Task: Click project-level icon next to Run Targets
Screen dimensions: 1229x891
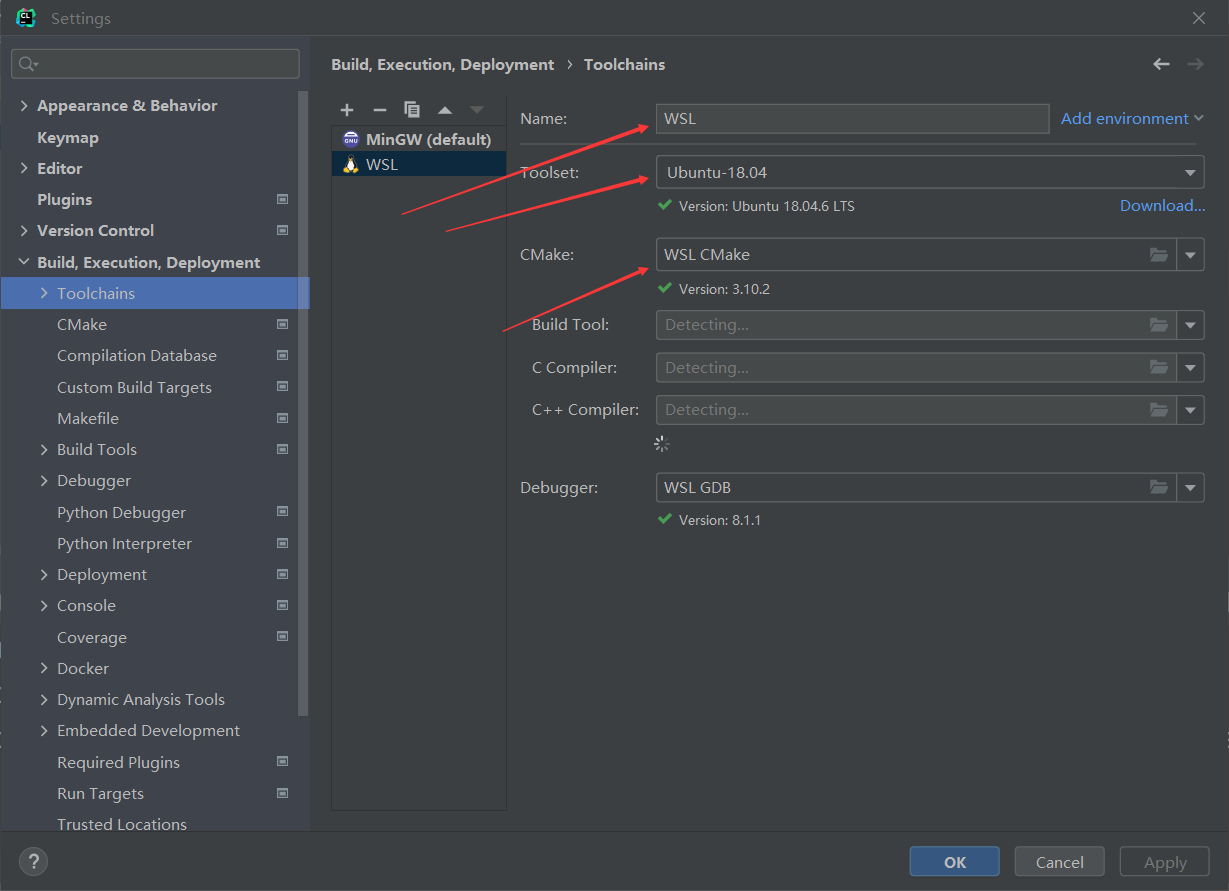Action: click(x=282, y=793)
